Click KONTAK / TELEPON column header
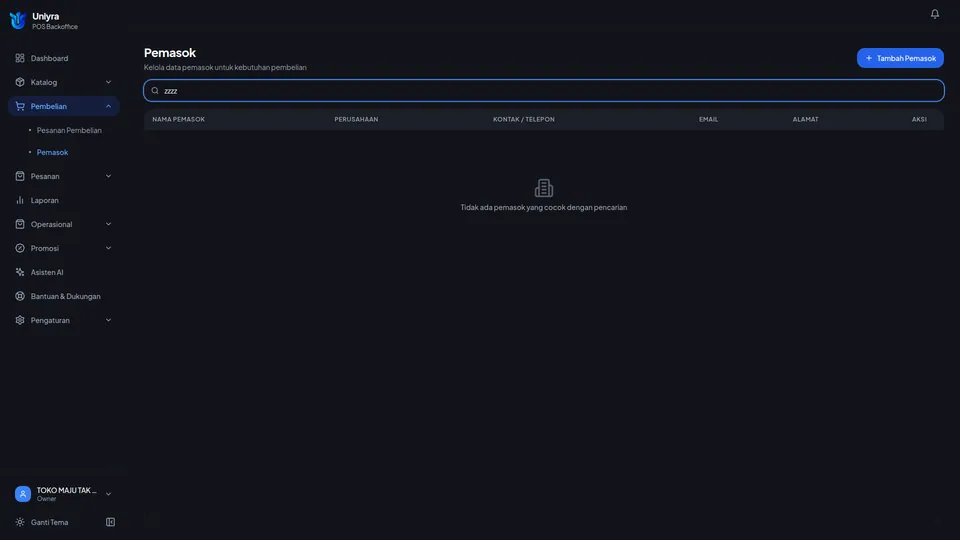Image resolution: width=960 pixels, height=540 pixels. pyautogui.click(x=524, y=119)
